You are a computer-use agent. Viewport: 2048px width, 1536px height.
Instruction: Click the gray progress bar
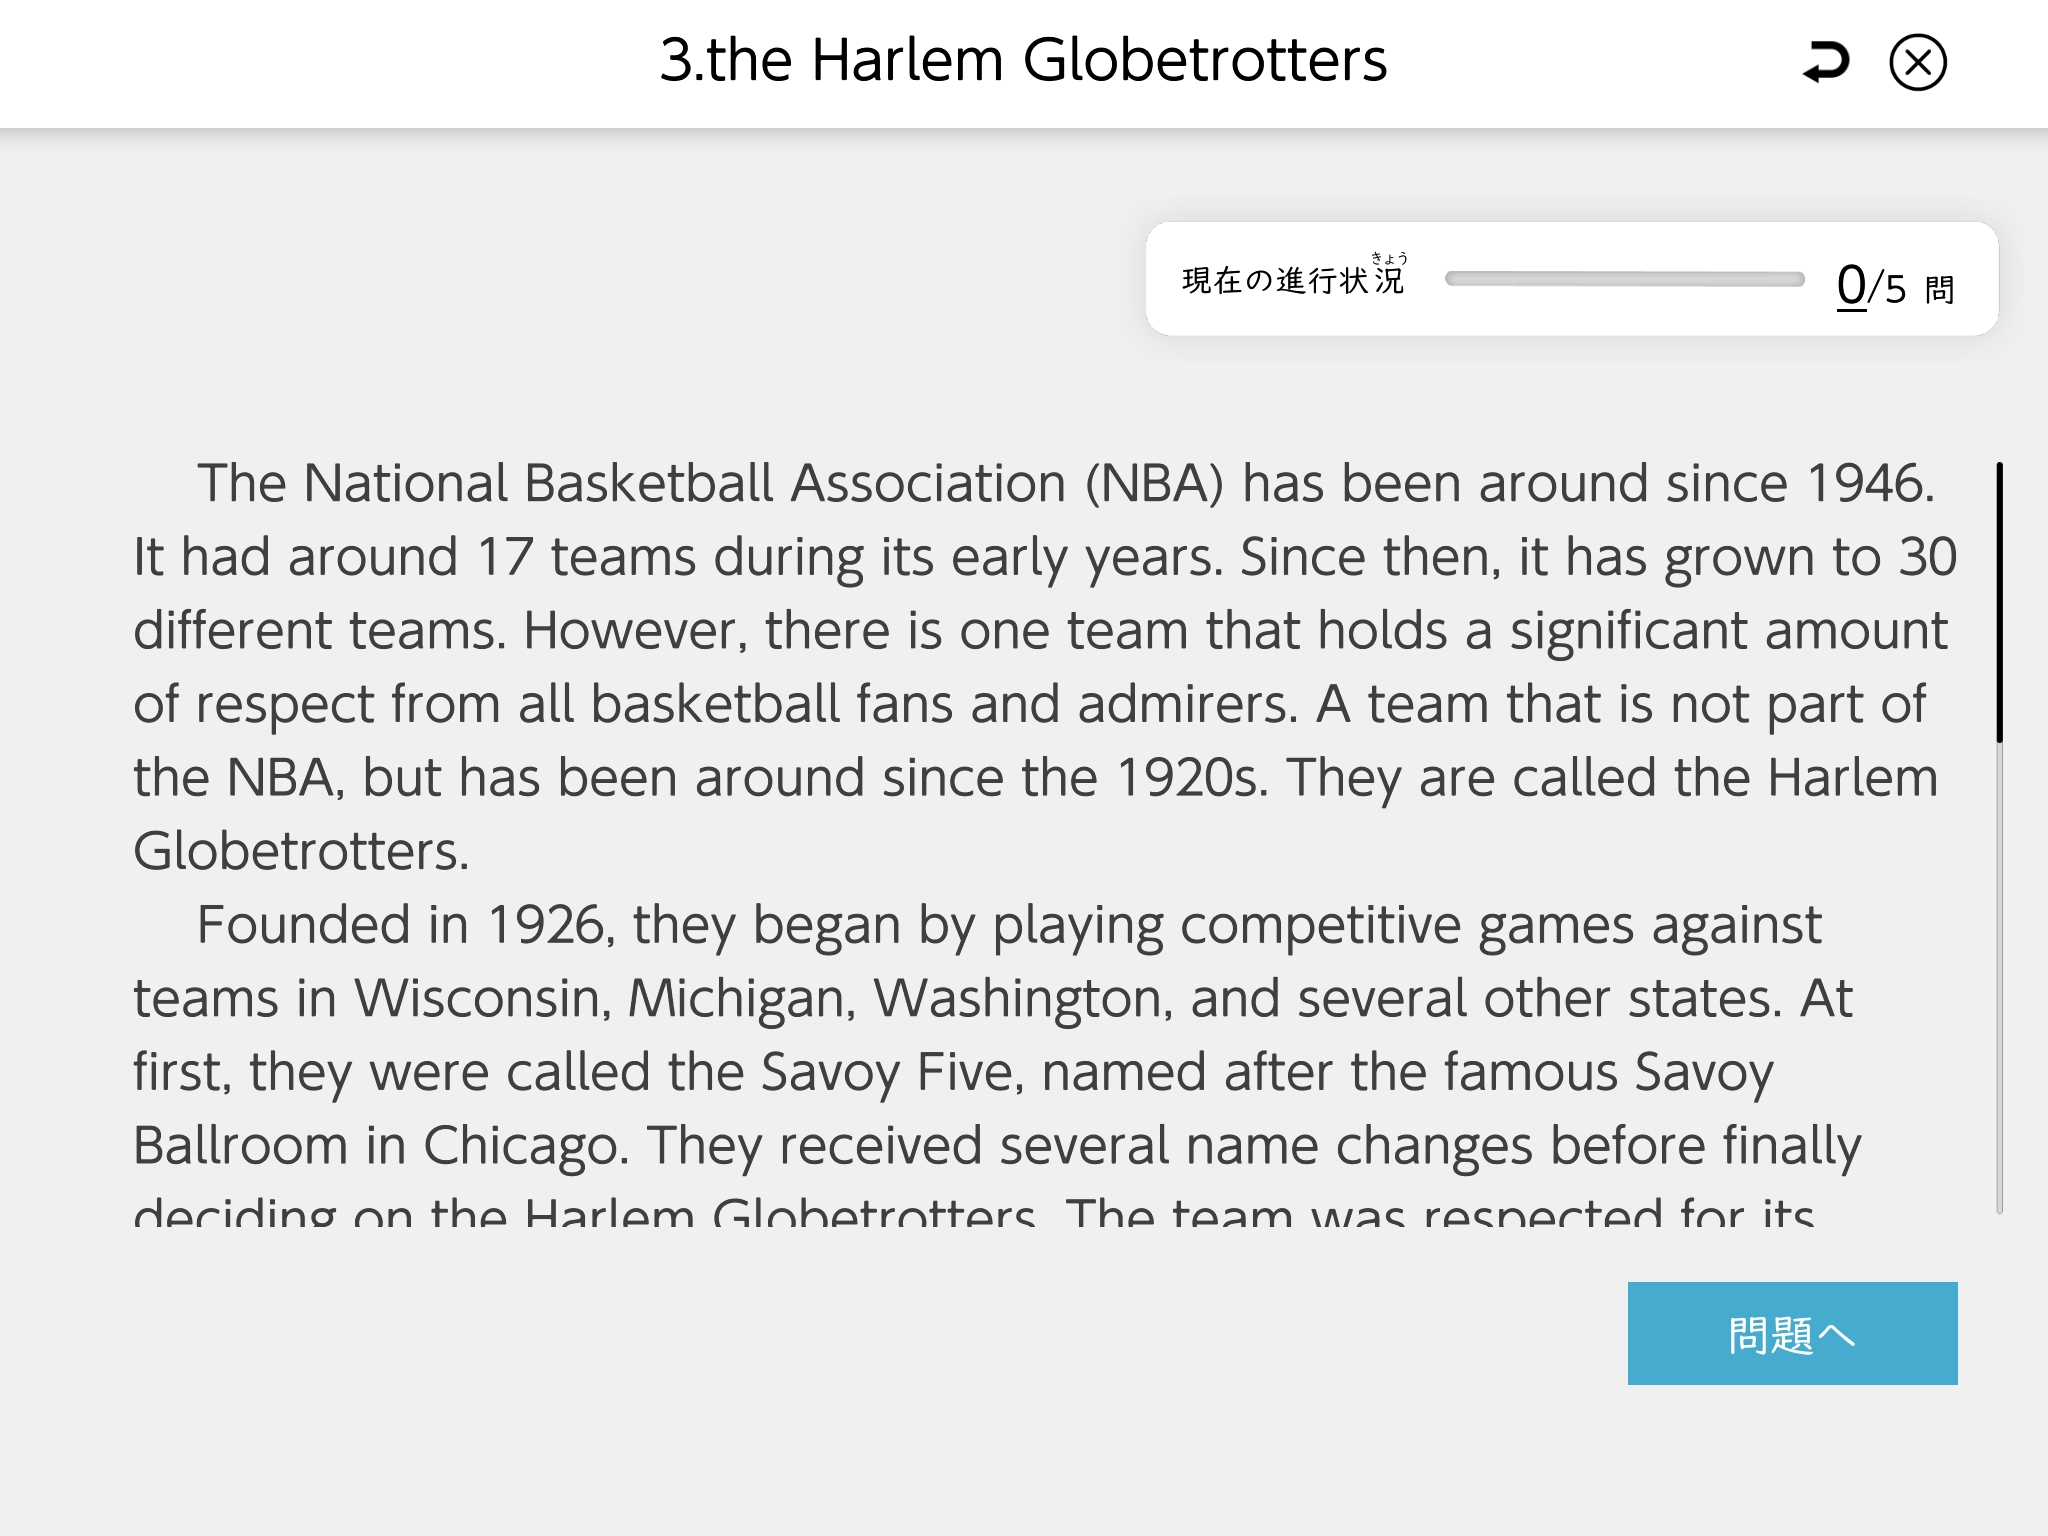pos(1624,280)
